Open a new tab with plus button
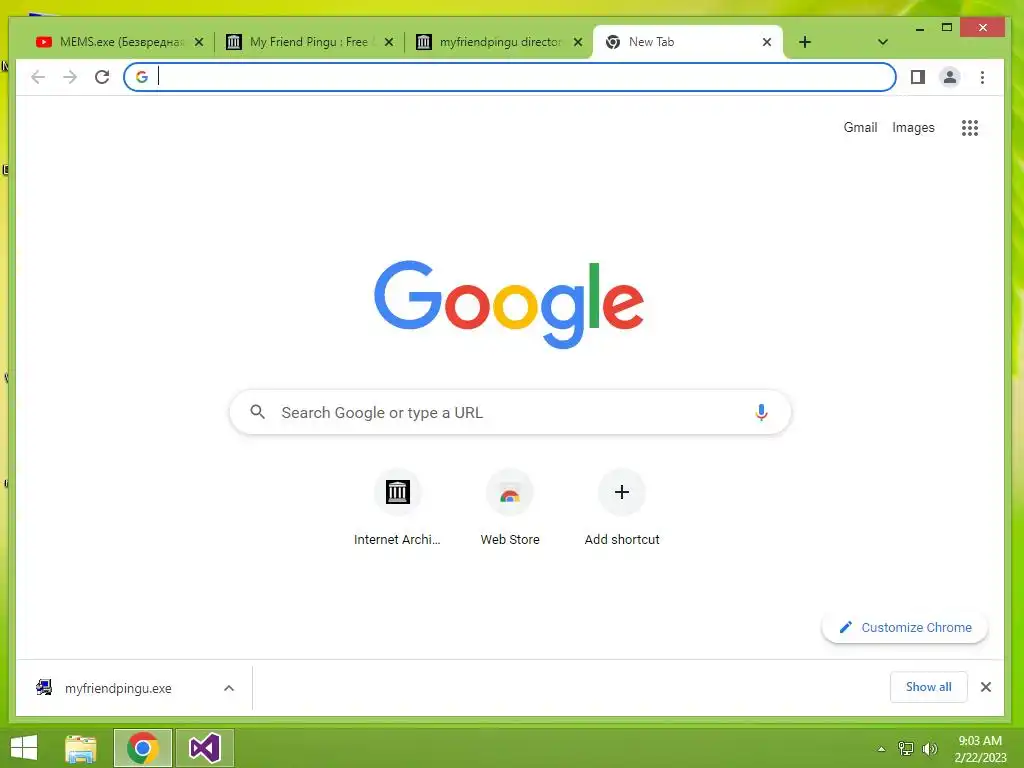The width and height of the screenshot is (1024, 768). coord(805,42)
